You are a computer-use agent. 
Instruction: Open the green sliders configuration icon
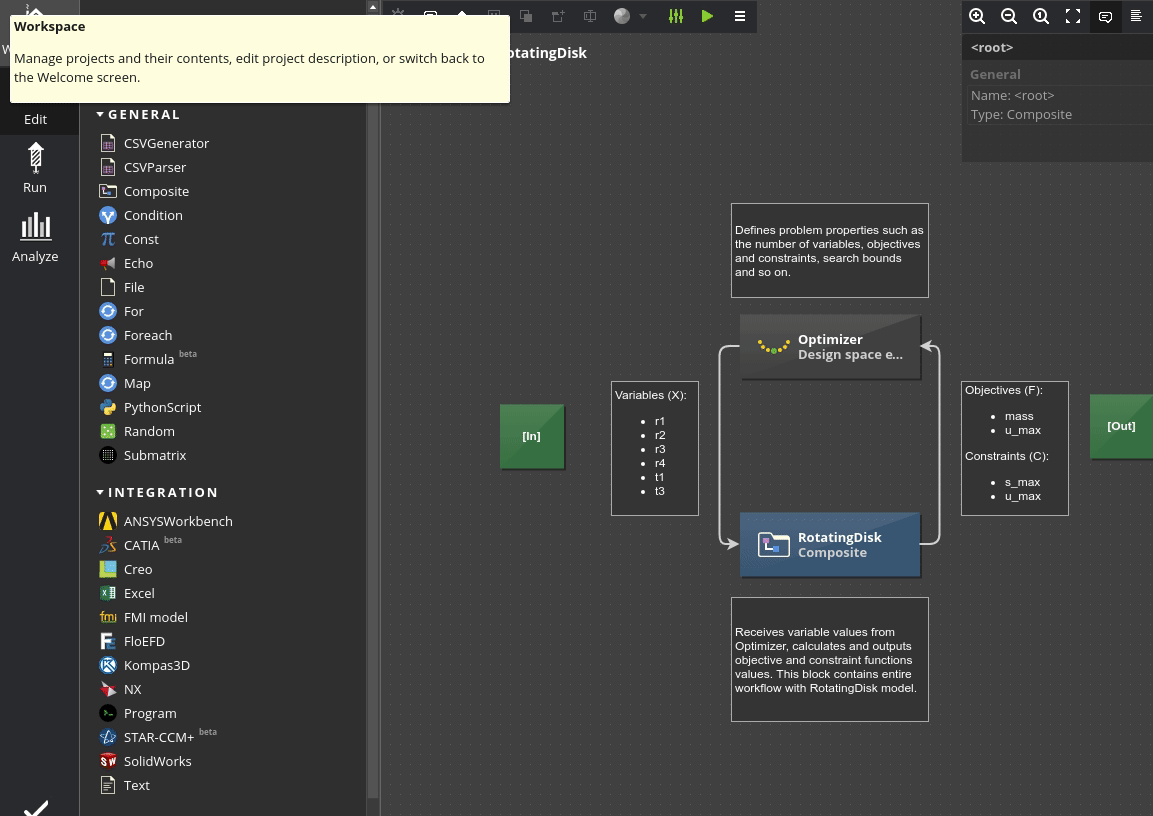click(676, 16)
